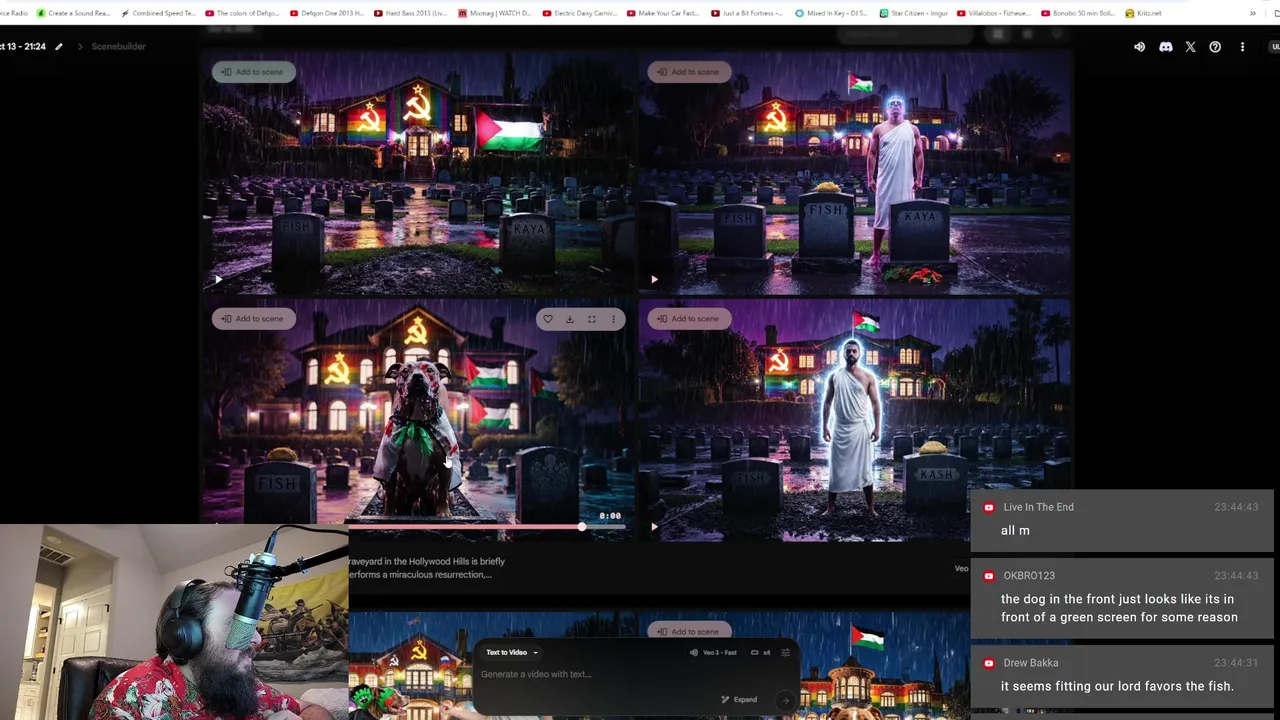This screenshot has width=1280, height=720.
Task: Play the top-left graveyard flag video
Action: 218,280
